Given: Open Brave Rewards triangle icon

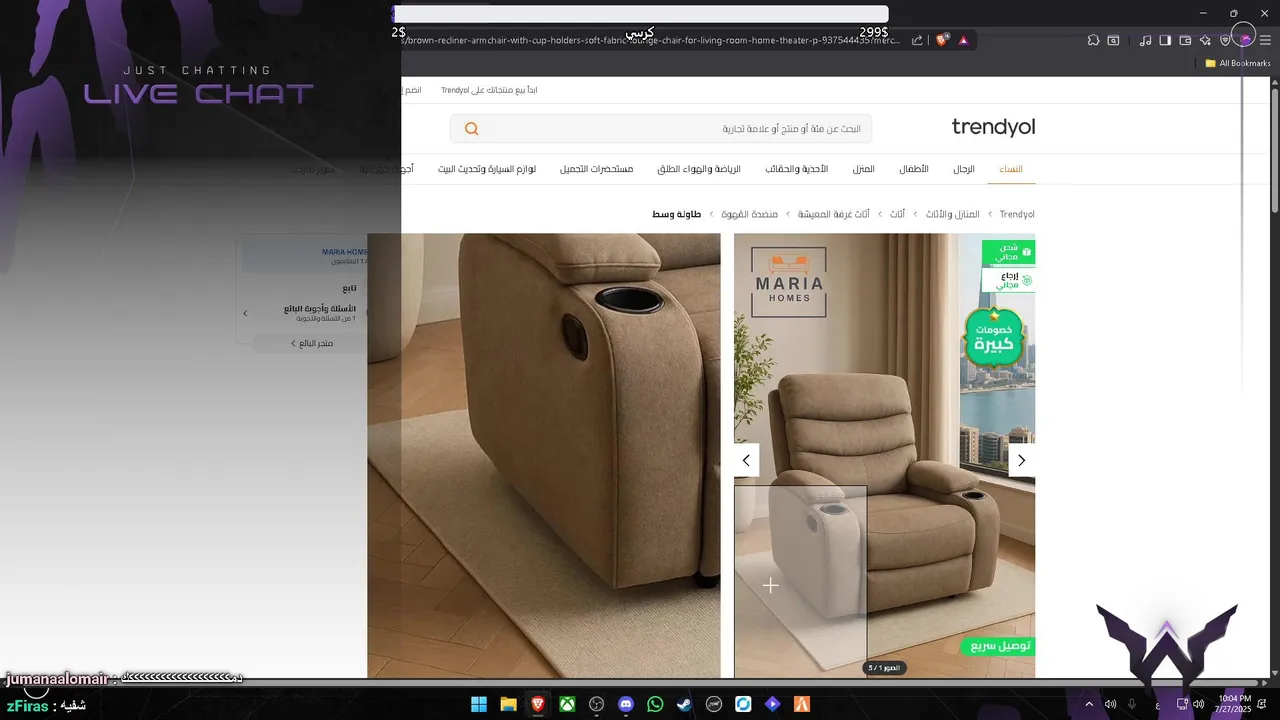Looking at the screenshot, I should coord(963,40).
